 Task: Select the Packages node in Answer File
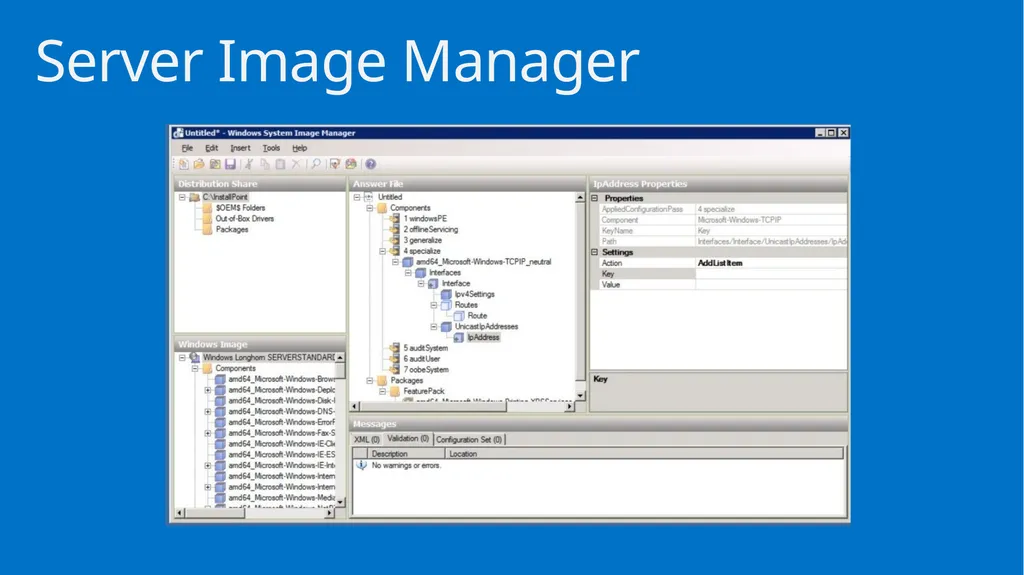(x=406, y=380)
